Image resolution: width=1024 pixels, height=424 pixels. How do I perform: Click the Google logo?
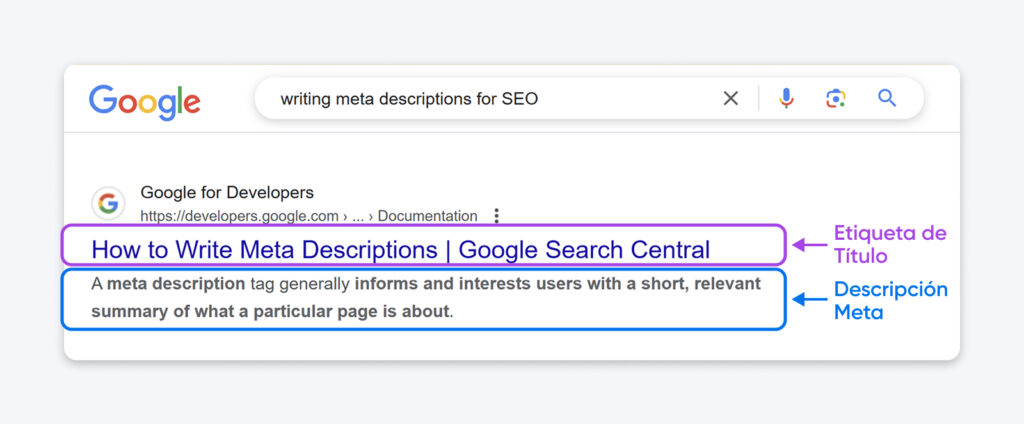(x=144, y=99)
